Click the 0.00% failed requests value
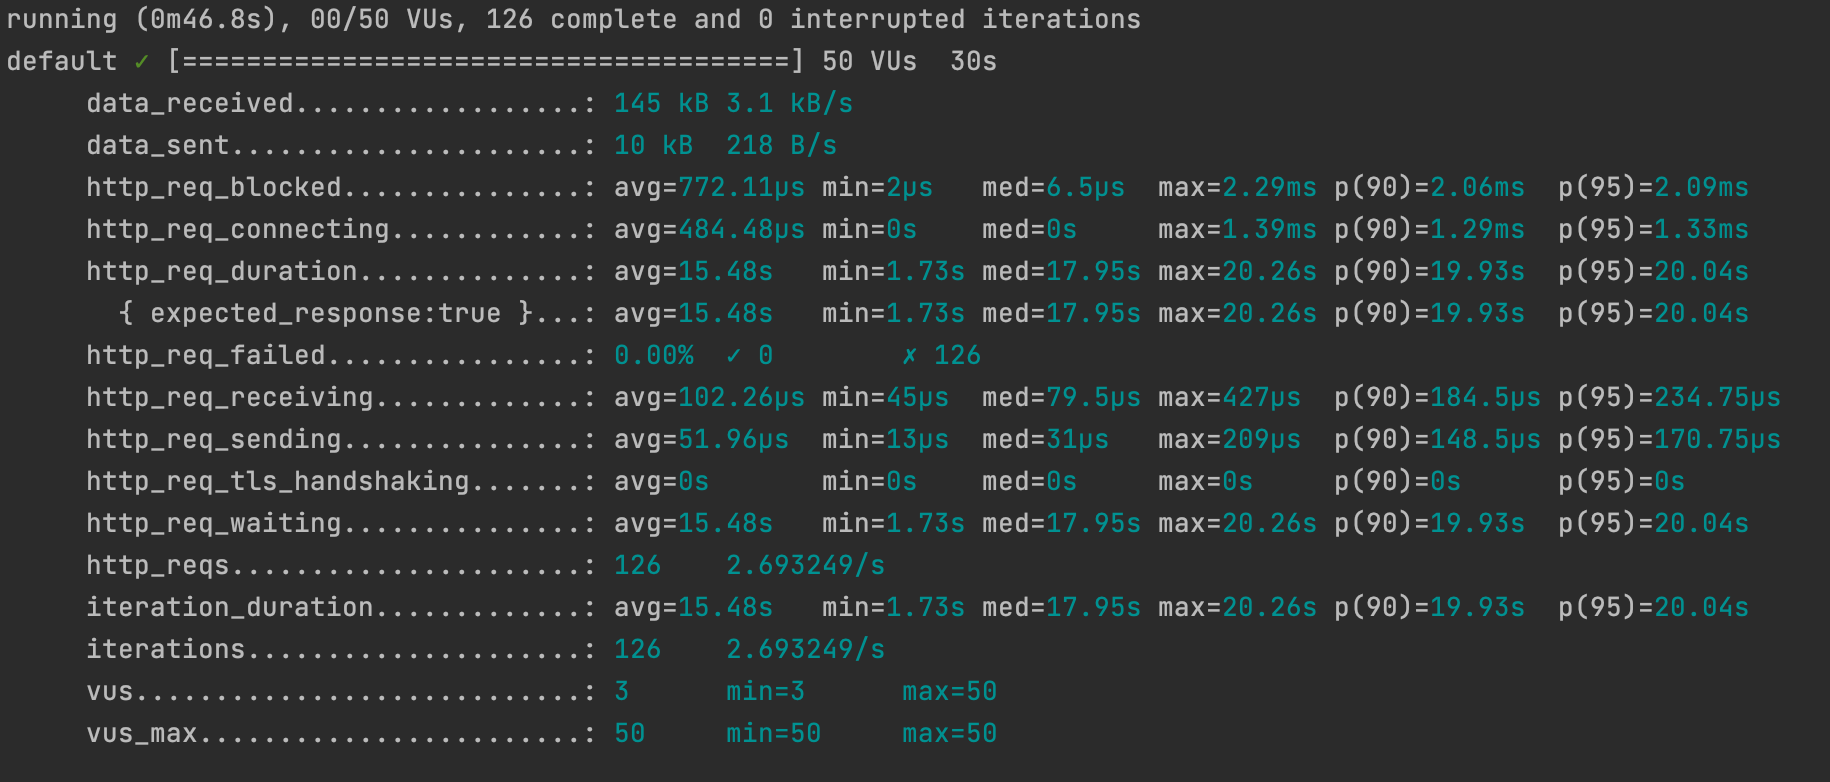This screenshot has height=782, width=1830. tap(654, 356)
